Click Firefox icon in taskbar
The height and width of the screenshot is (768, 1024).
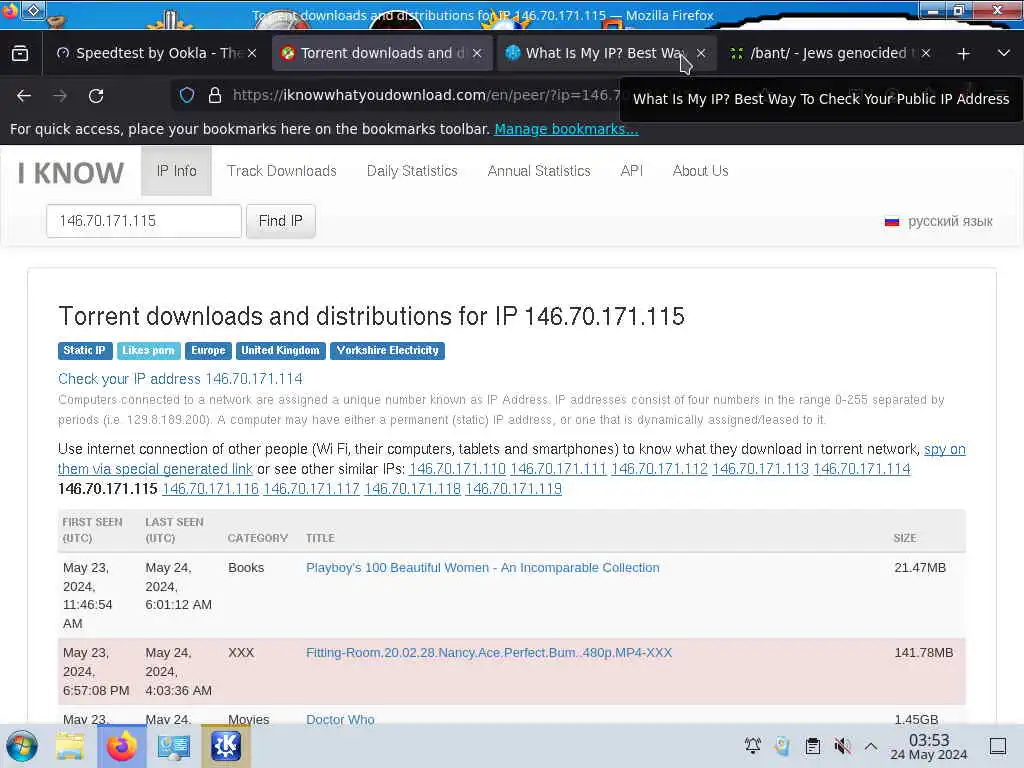(x=122, y=746)
